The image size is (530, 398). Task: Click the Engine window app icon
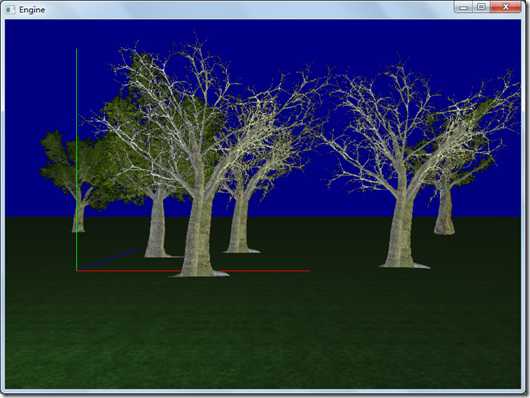[x=10, y=10]
